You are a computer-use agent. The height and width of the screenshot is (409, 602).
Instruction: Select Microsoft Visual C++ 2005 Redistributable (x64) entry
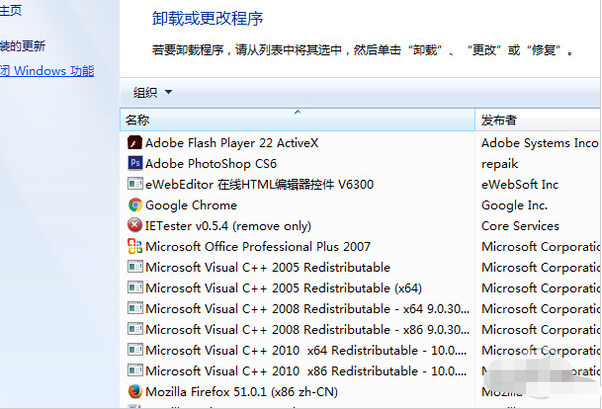[283, 288]
